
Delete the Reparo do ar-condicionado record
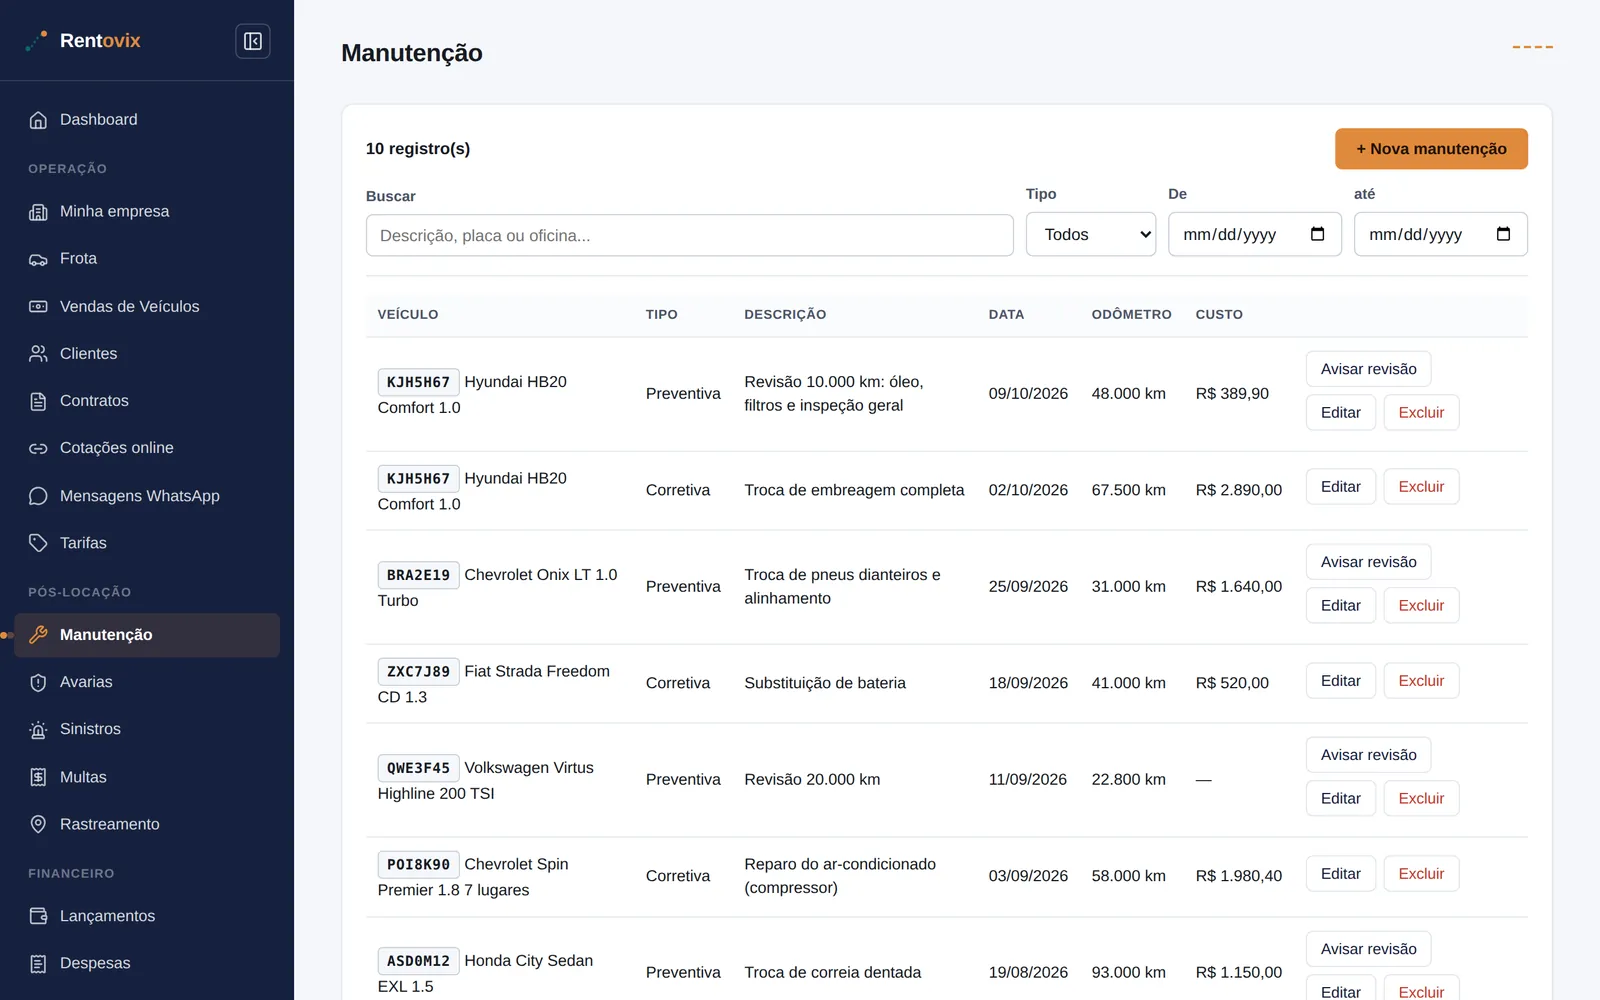(1421, 874)
